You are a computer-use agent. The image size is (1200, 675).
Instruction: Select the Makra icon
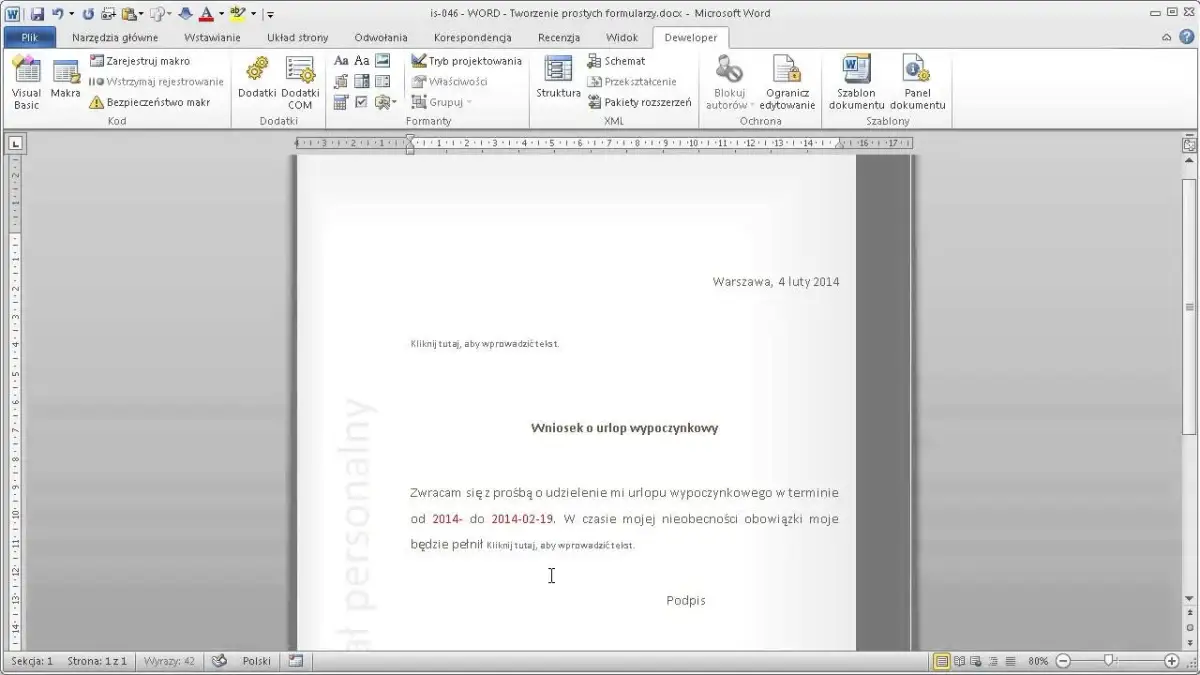point(65,80)
